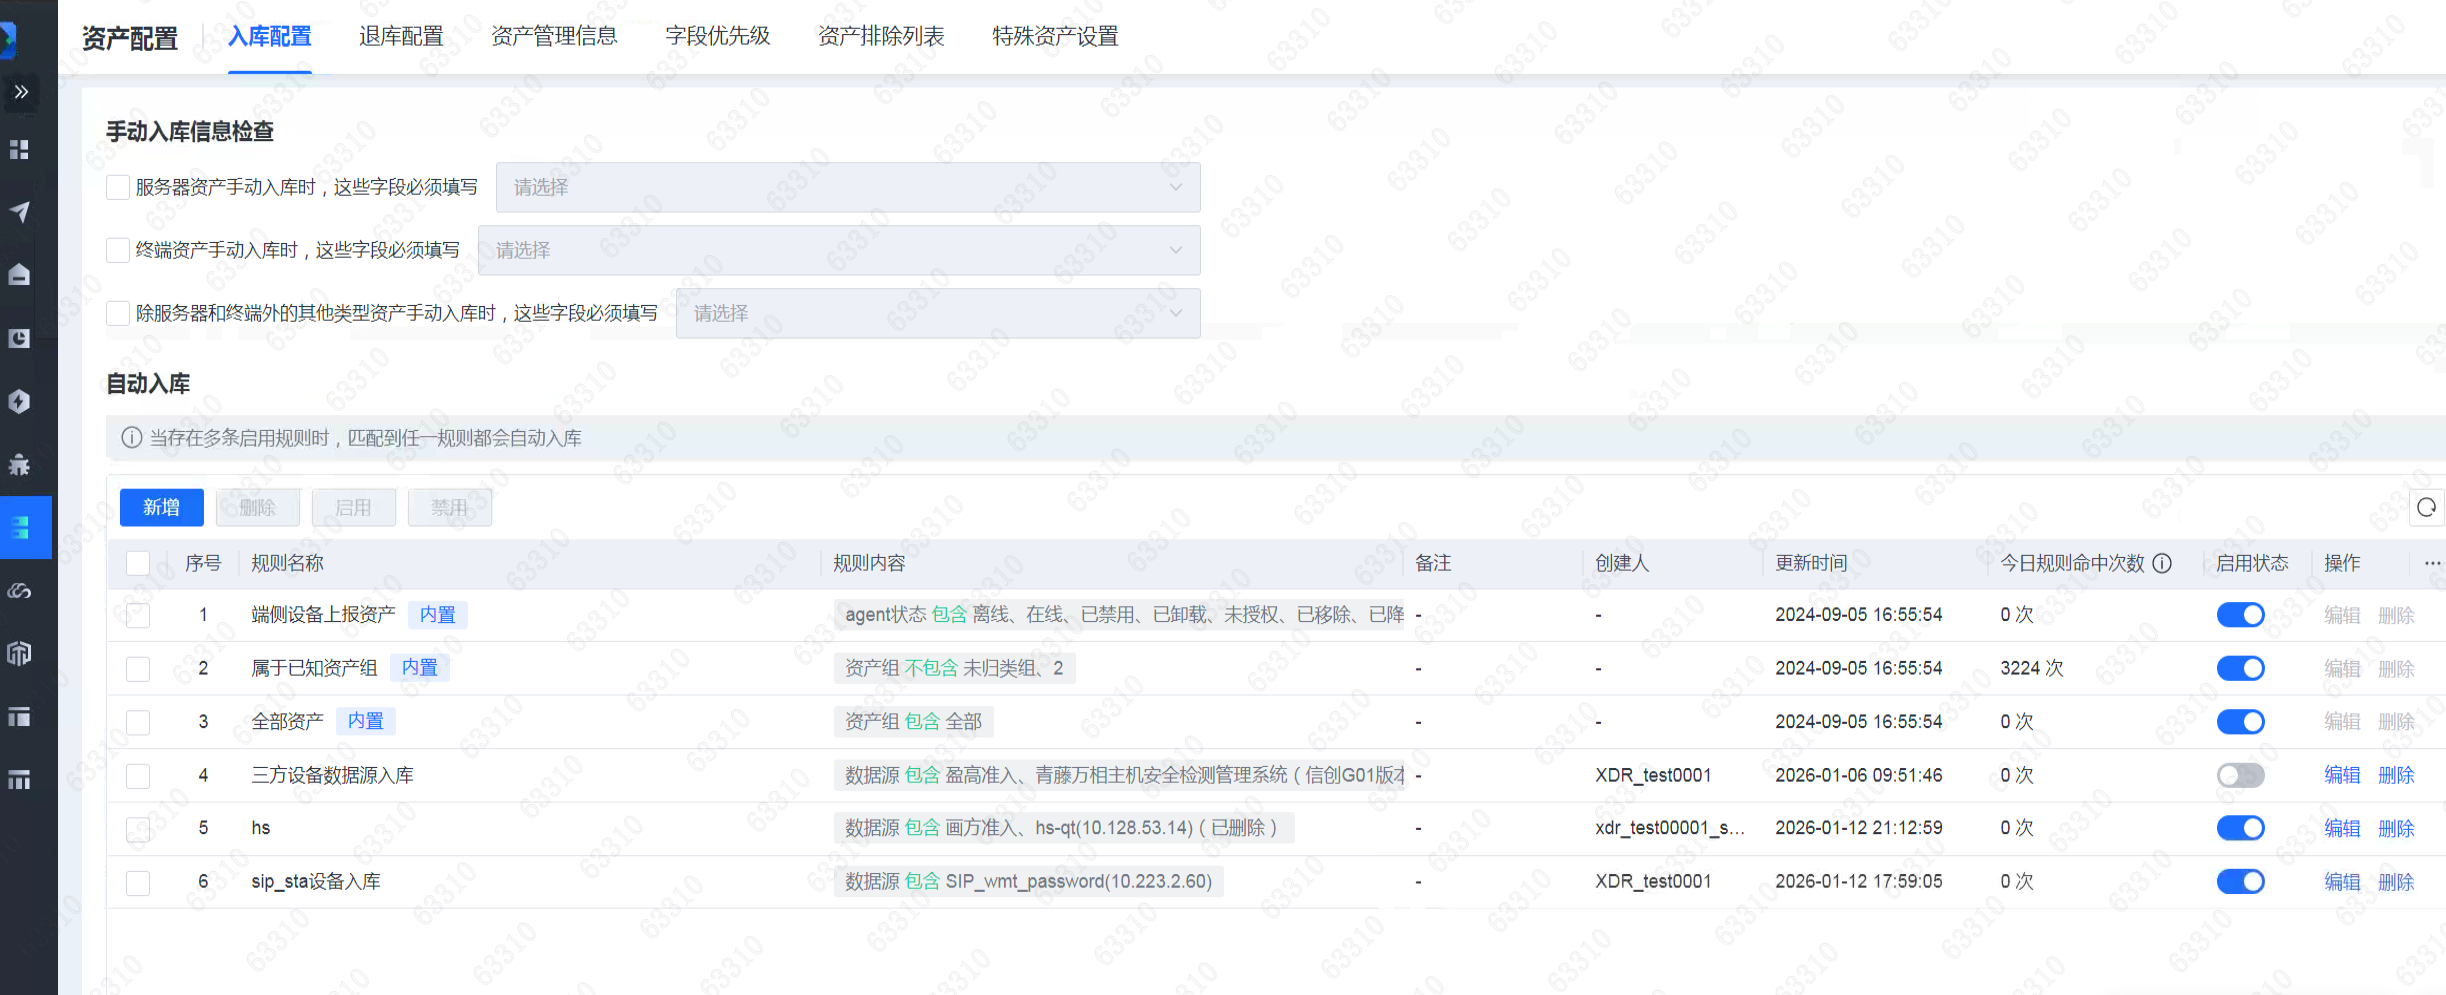This screenshot has height=995, width=2446.
Task: Click the 新增 button
Action: coord(161,508)
